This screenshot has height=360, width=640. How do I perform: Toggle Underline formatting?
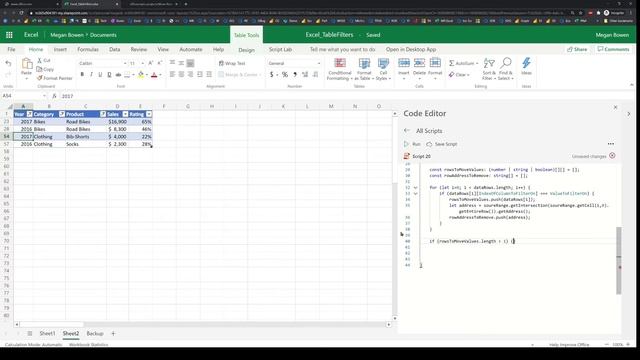tap(100, 75)
